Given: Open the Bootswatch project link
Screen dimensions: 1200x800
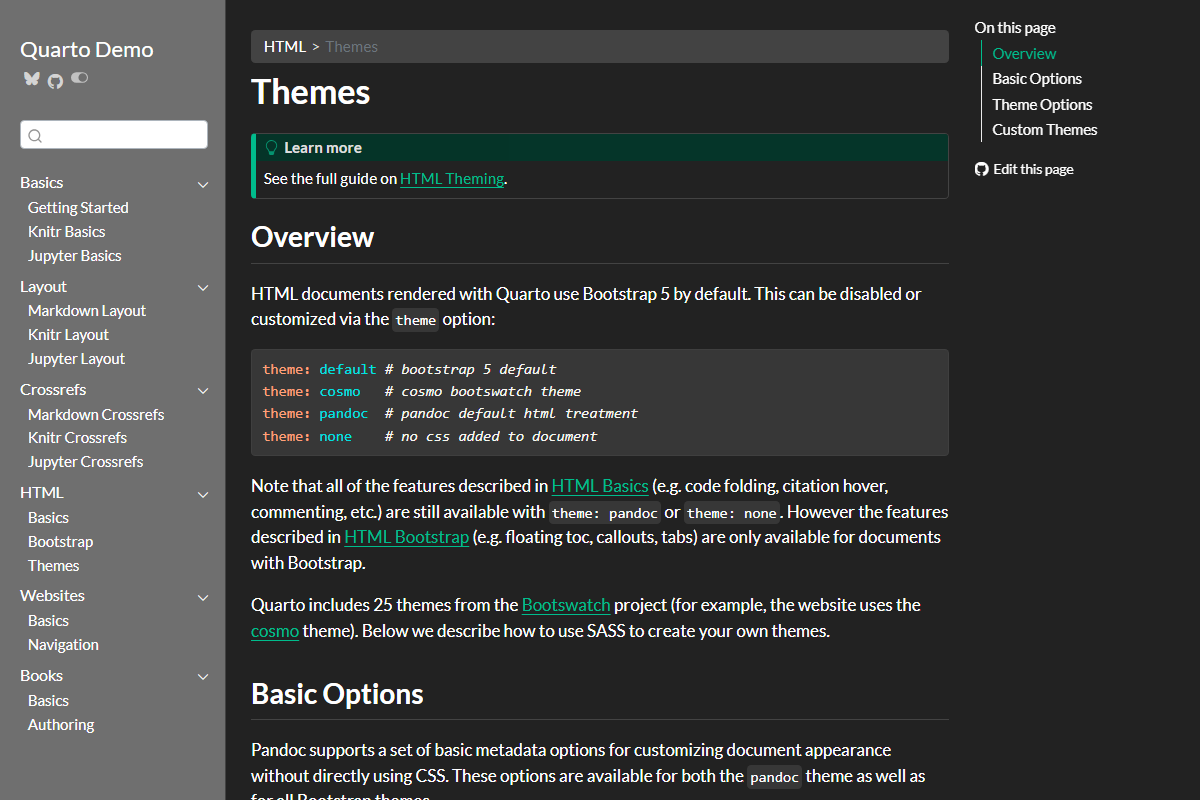Looking at the screenshot, I should click(566, 604).
